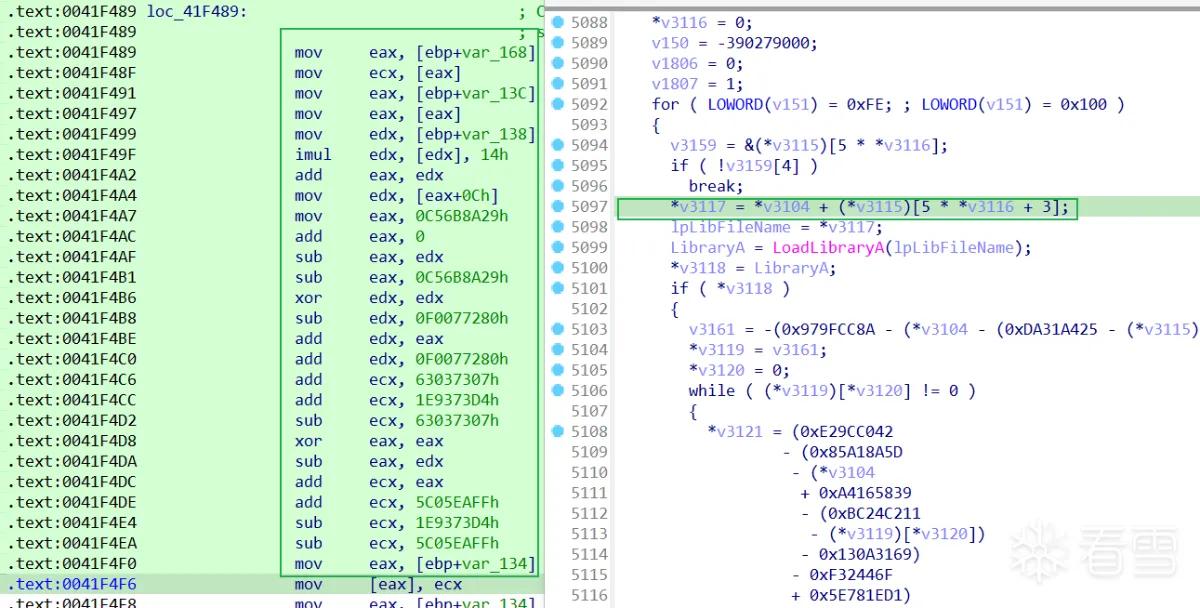Click v1806 = 0 assignment
This screenshot has height=608, width=1200.
697,63
